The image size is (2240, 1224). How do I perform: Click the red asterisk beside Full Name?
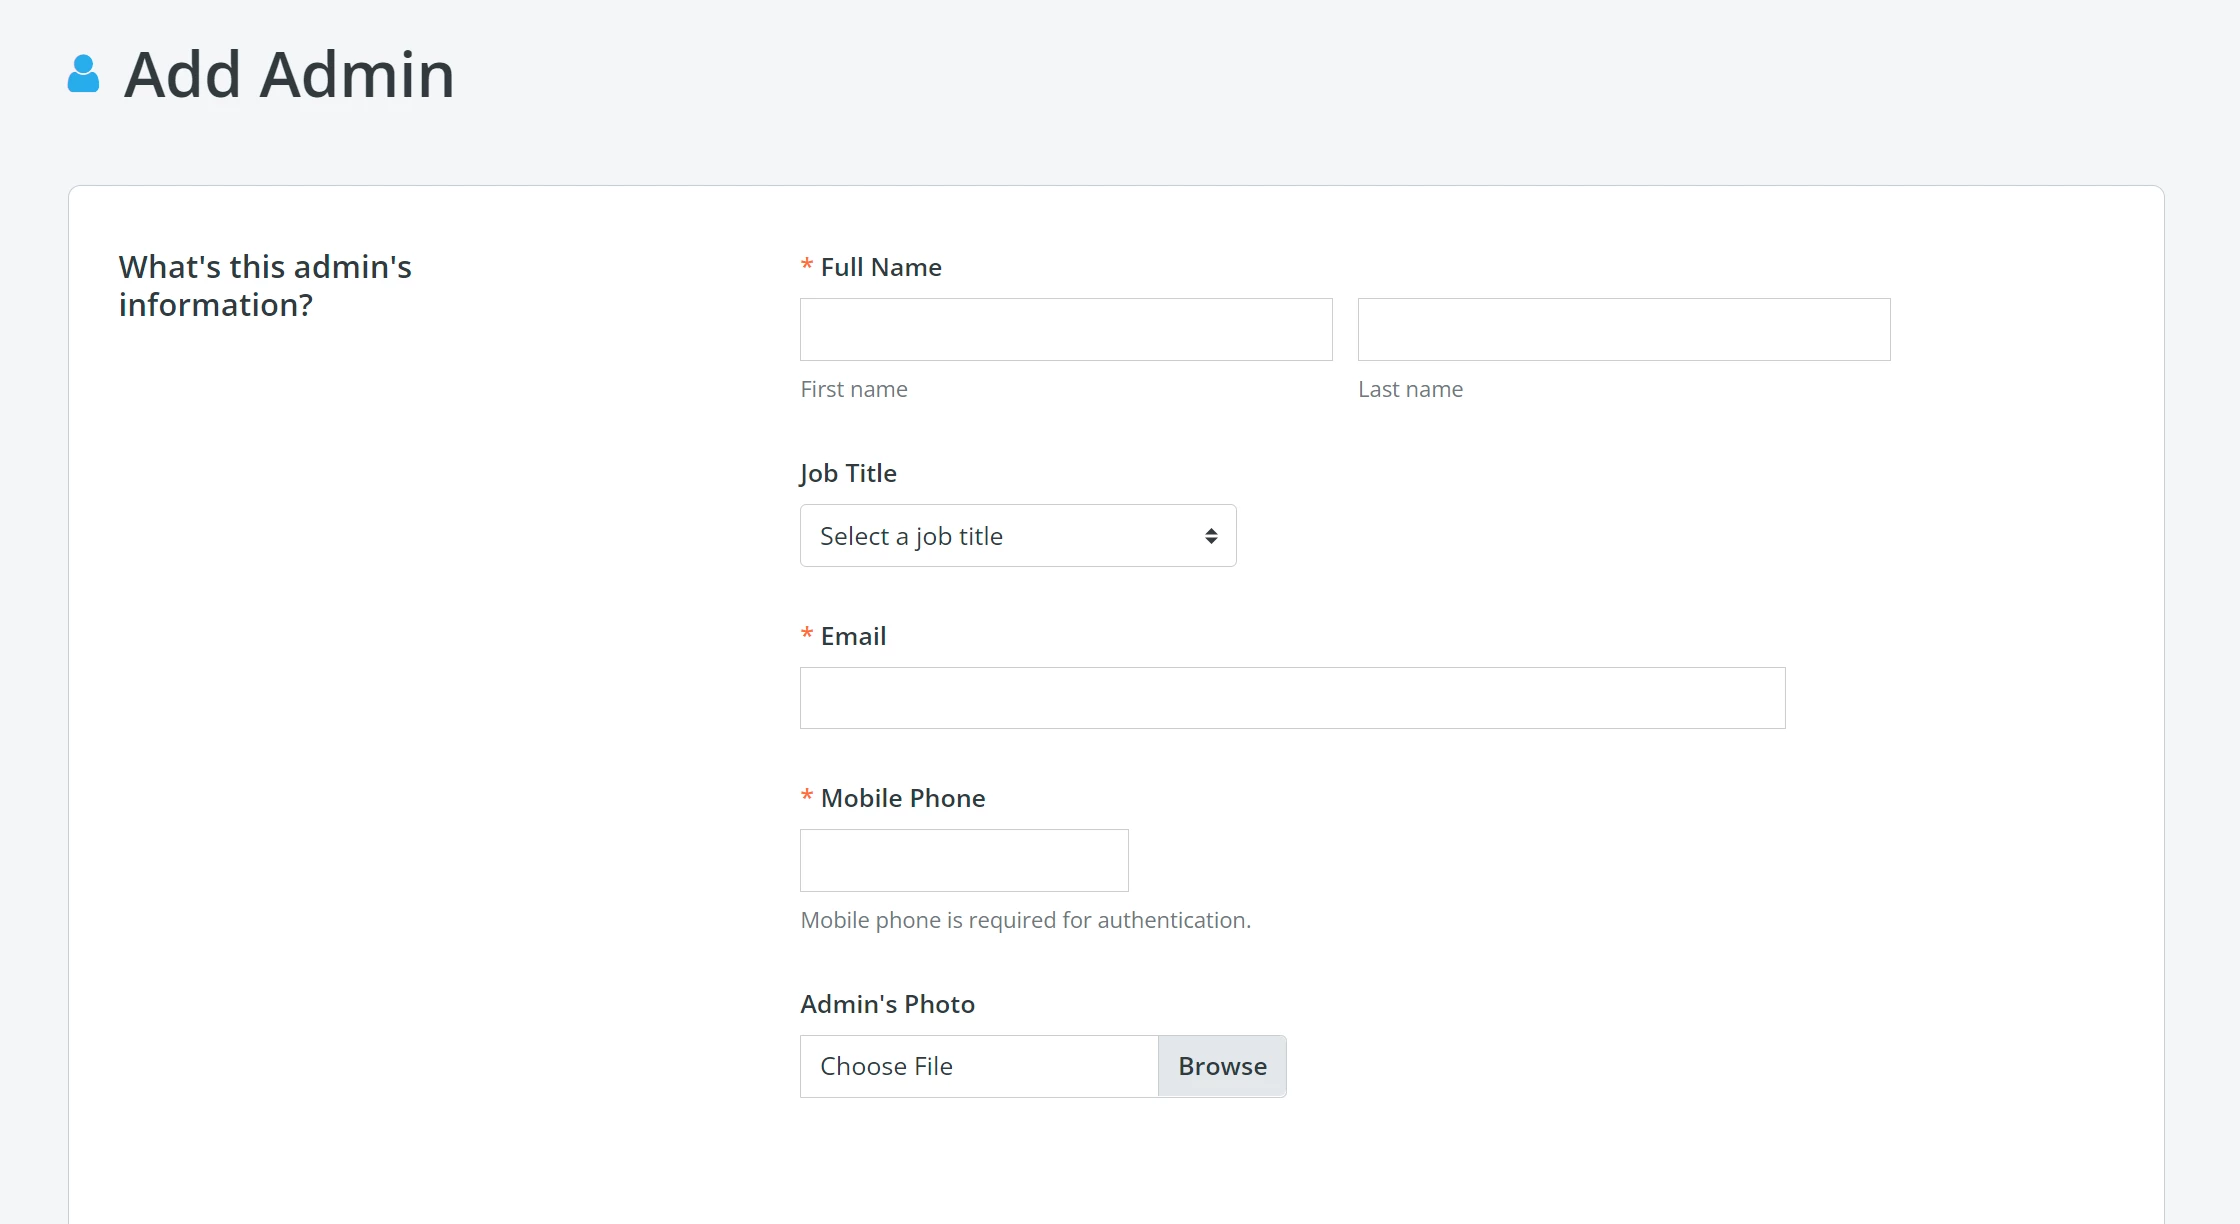[x=806, y=265]
